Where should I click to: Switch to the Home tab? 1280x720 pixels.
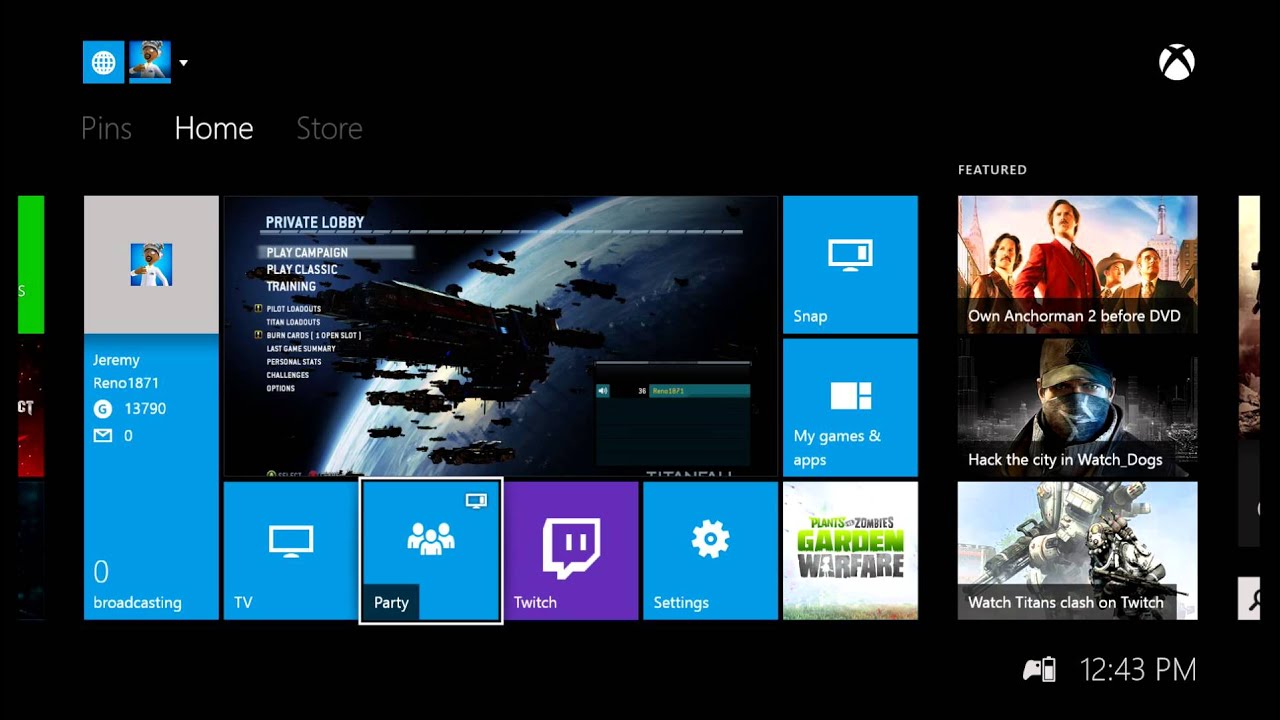pyautogui.click(x=213, y=128)
